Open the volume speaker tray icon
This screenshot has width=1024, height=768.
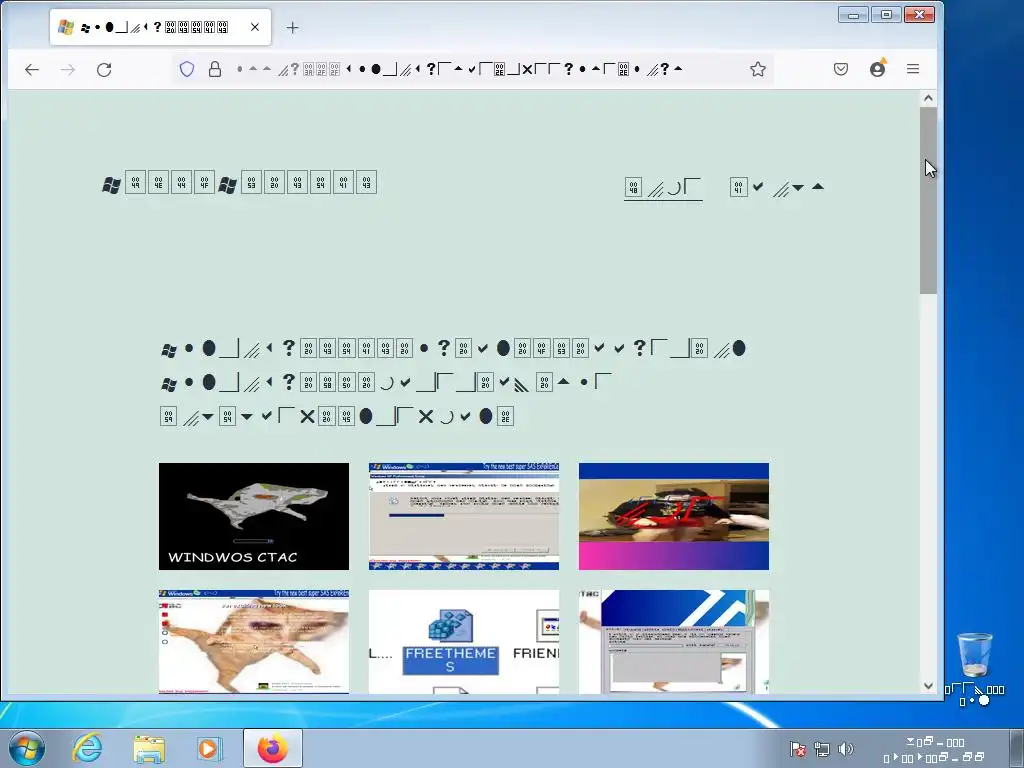[846, 749]
